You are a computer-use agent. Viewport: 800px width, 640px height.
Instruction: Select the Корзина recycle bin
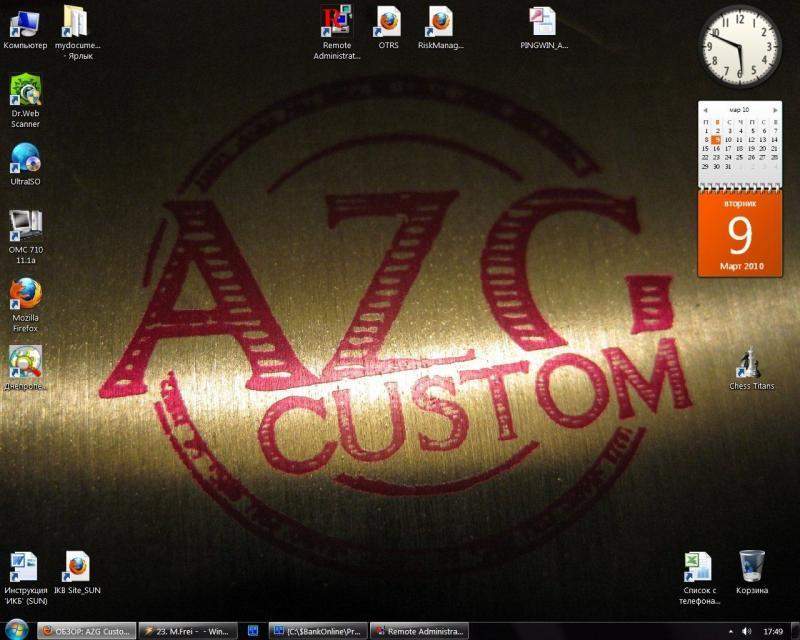click(752, 573)
